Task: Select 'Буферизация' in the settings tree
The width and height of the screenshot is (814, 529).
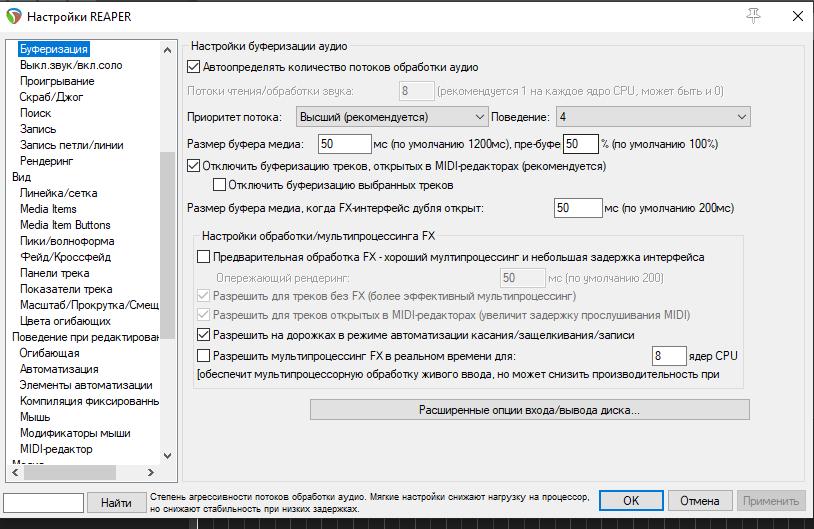Action: [x=53, y=49]
